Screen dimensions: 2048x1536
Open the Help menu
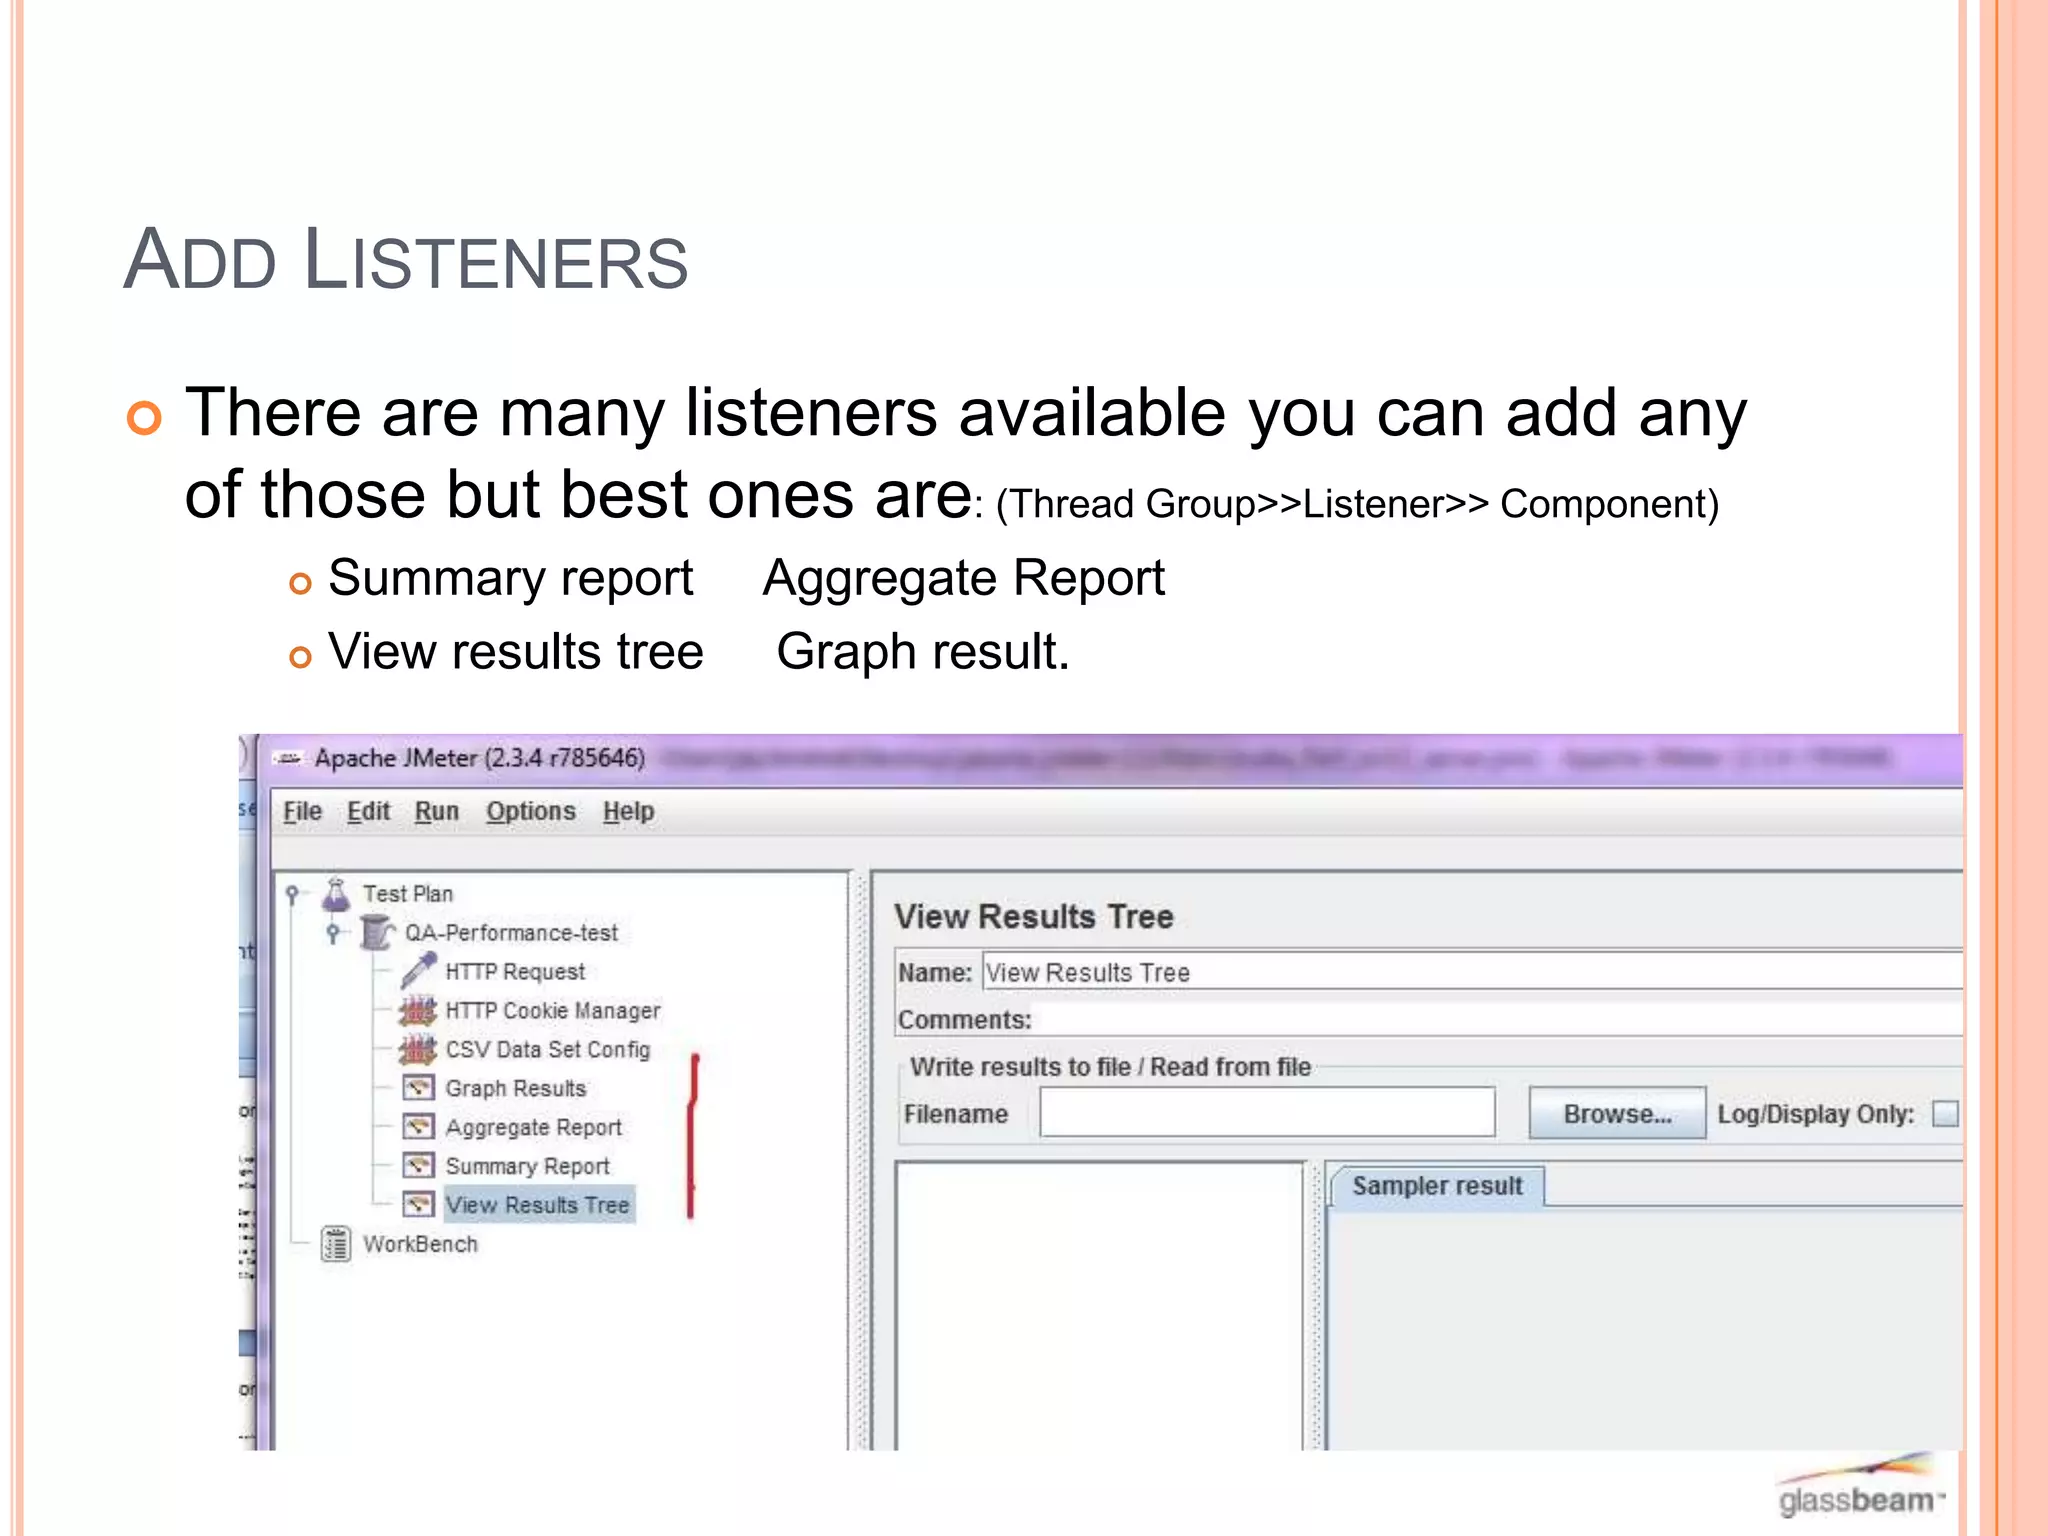[628, 811]
